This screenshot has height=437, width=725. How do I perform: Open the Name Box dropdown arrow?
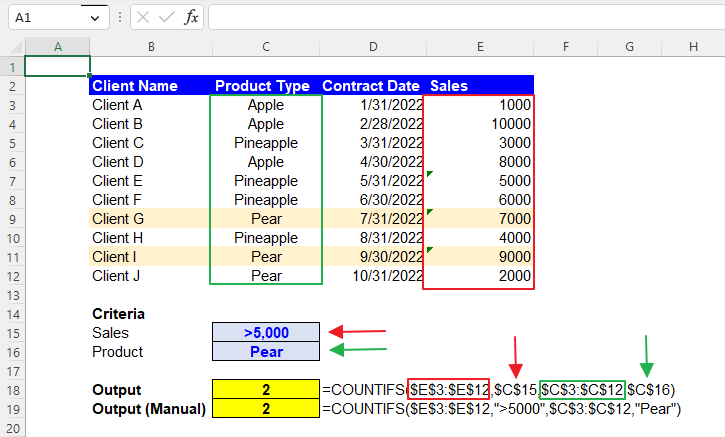(x=95, y=18)
